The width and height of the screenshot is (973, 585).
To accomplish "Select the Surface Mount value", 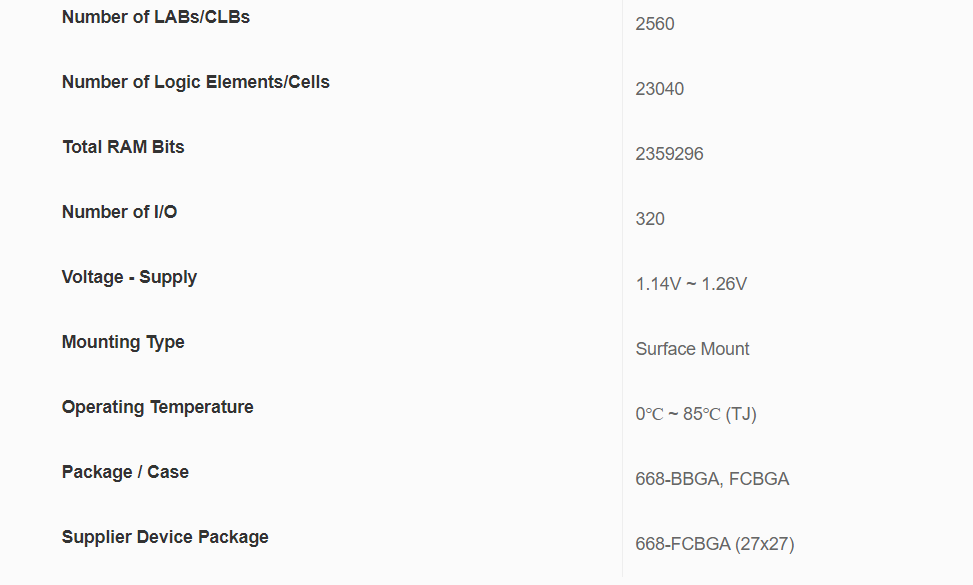I will click(x=692, y=349).
